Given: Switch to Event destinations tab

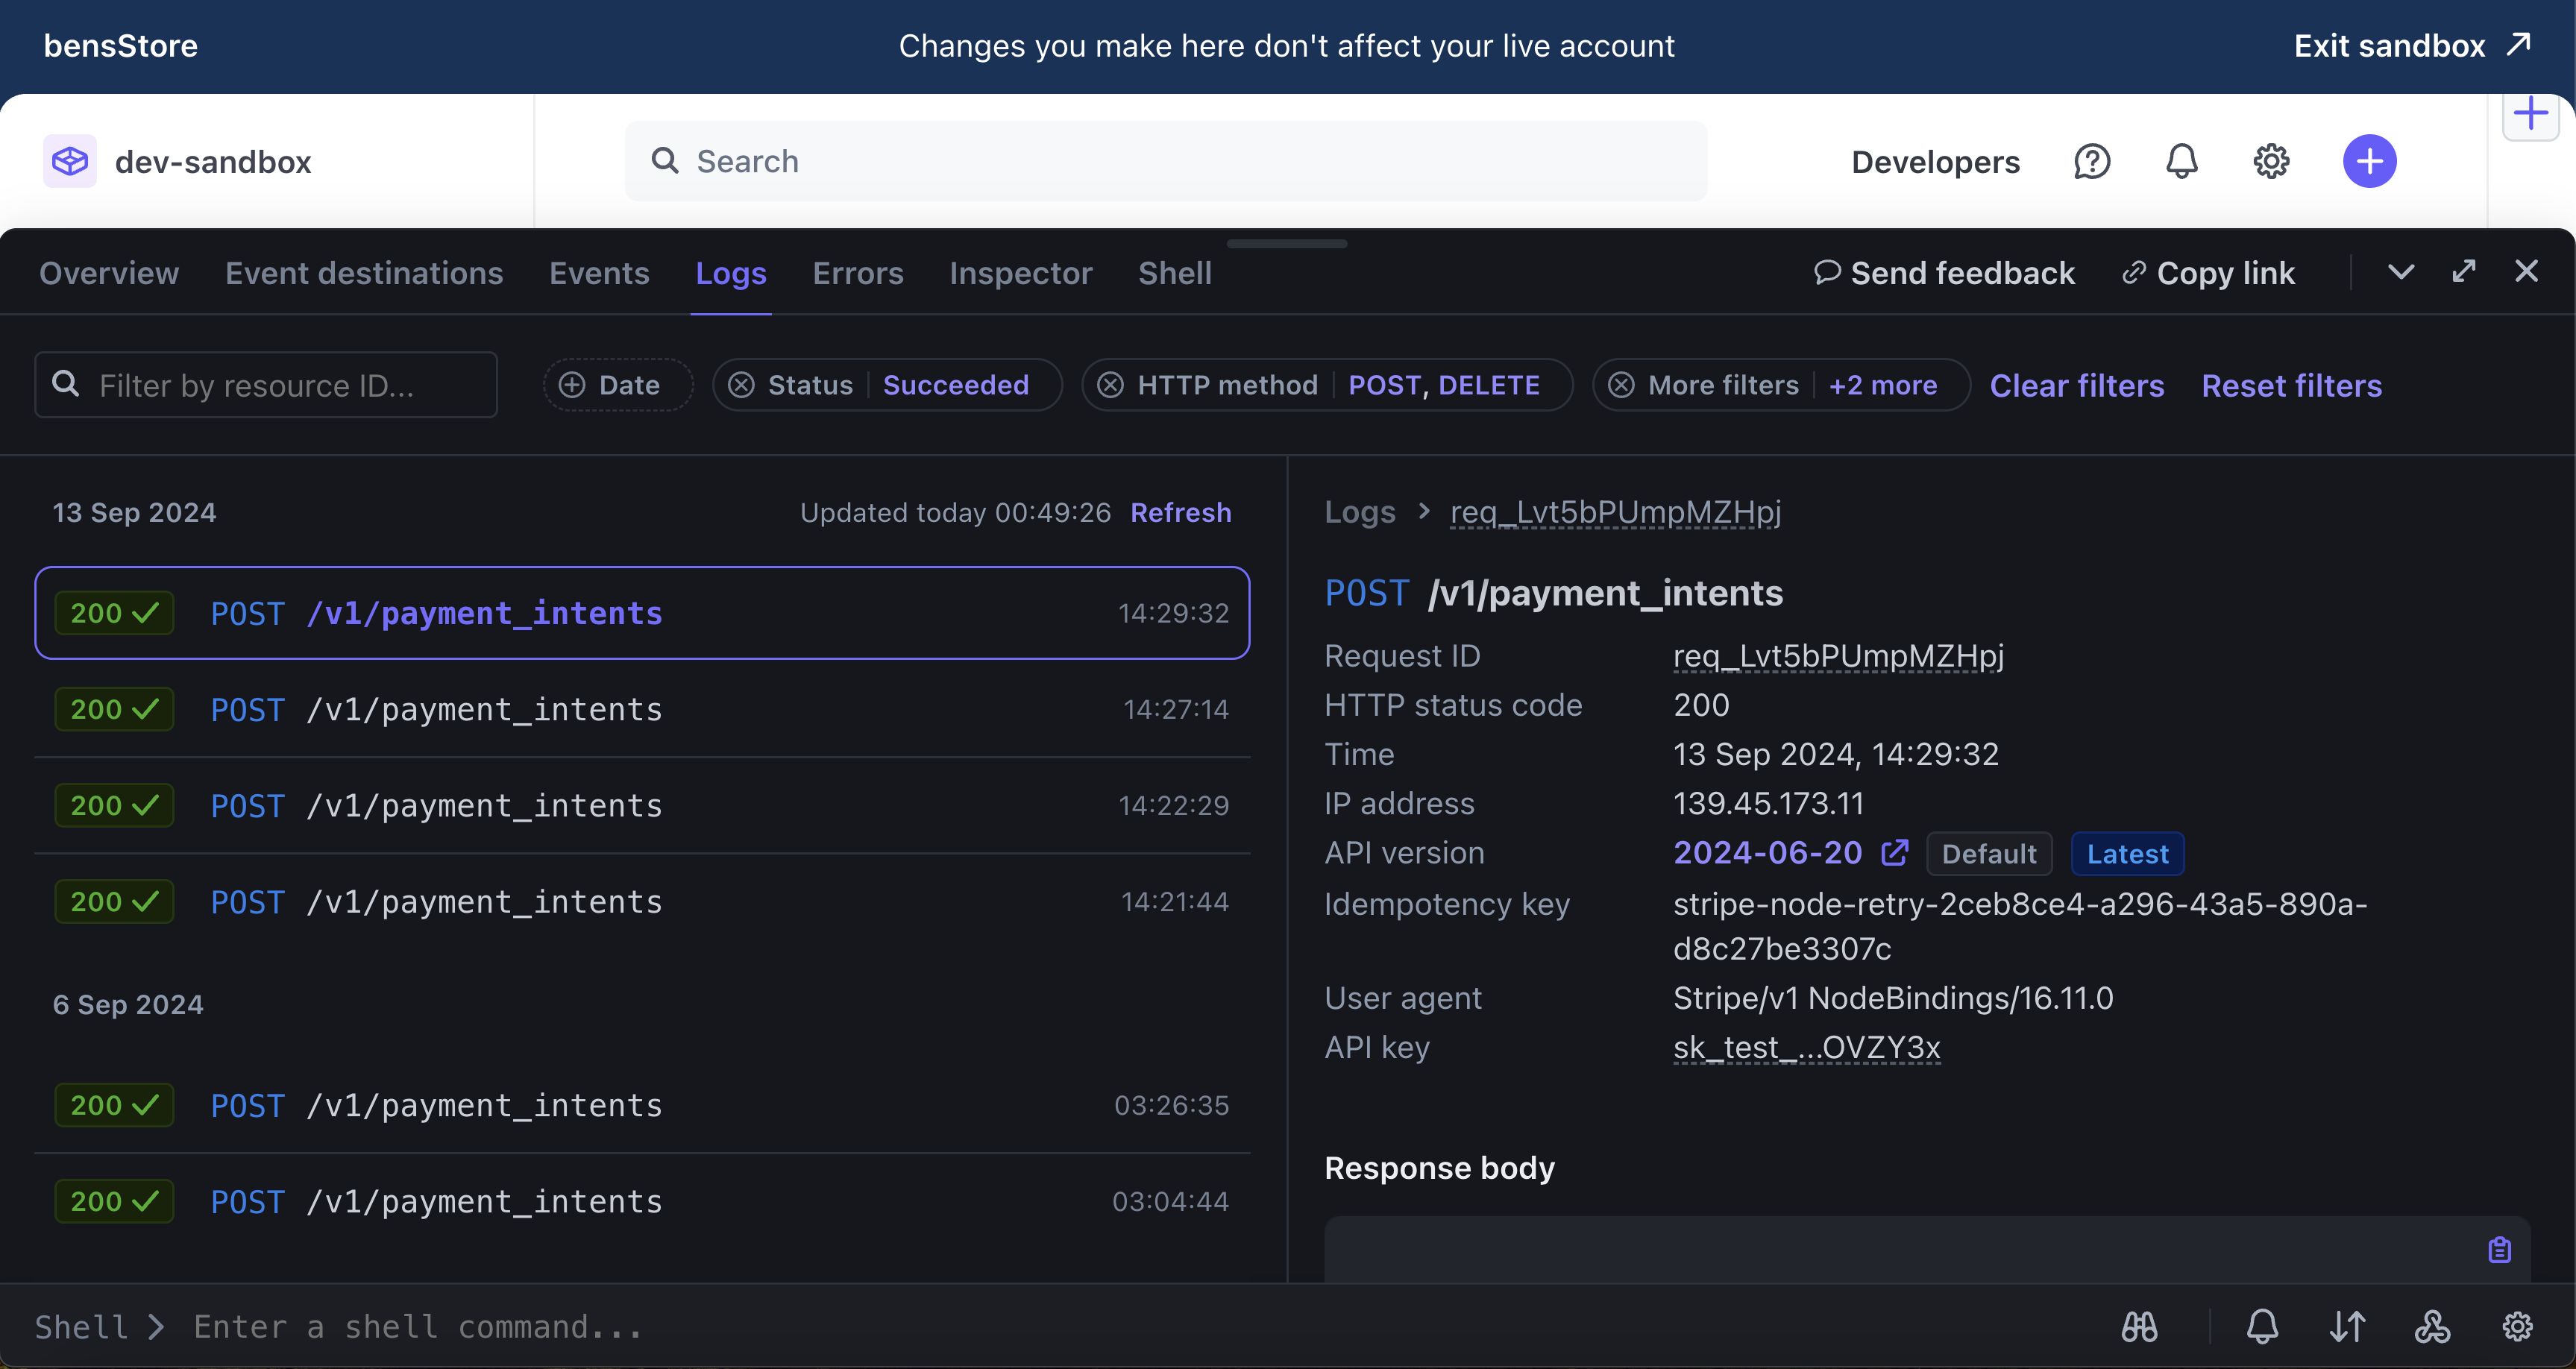Looking at the screenshot, I should [364, 272].
